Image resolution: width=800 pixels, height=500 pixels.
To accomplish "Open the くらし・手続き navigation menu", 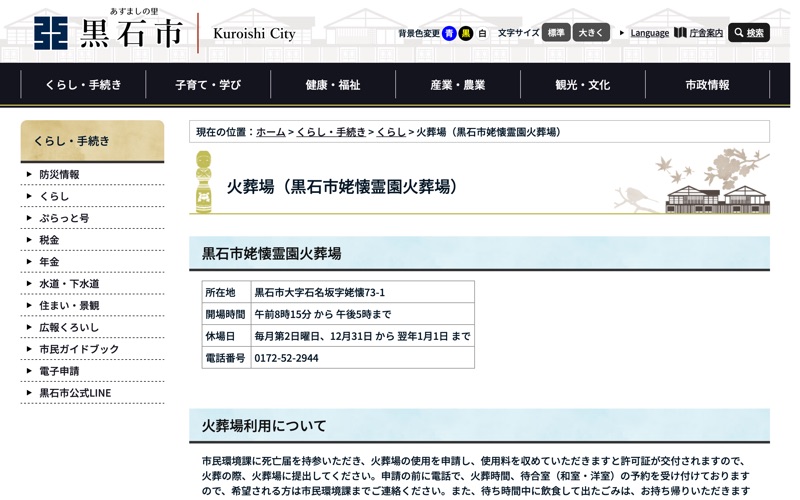I will [x=83, y=85].
